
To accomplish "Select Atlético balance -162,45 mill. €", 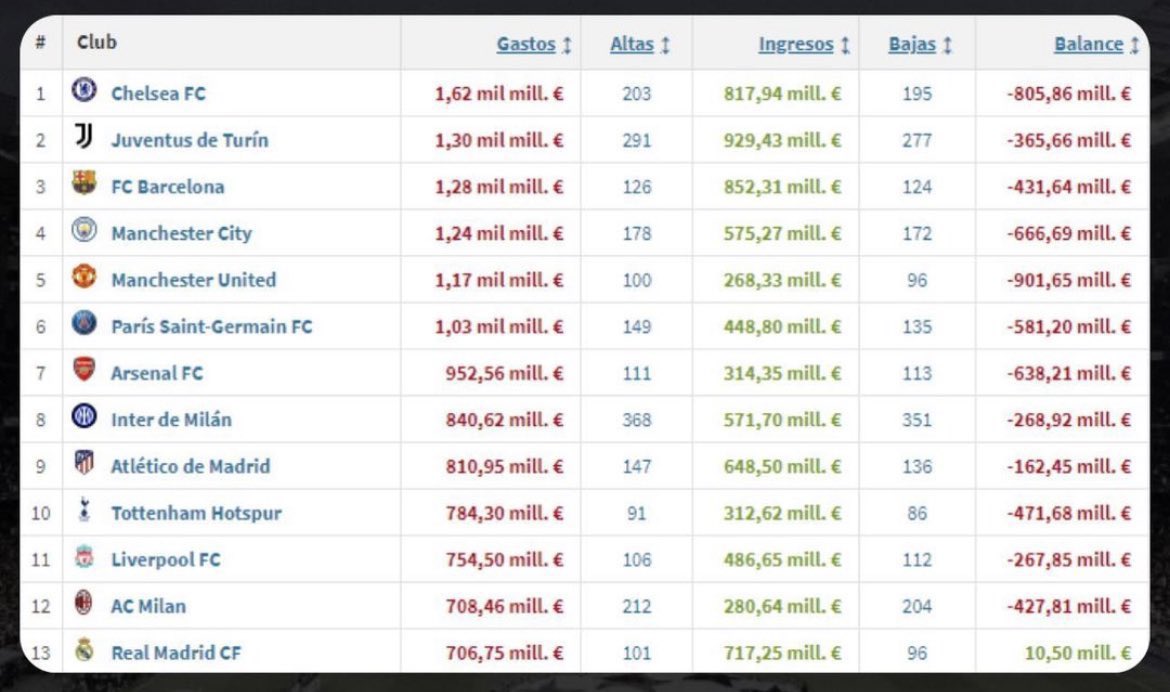I will (x=1069, y=466).
